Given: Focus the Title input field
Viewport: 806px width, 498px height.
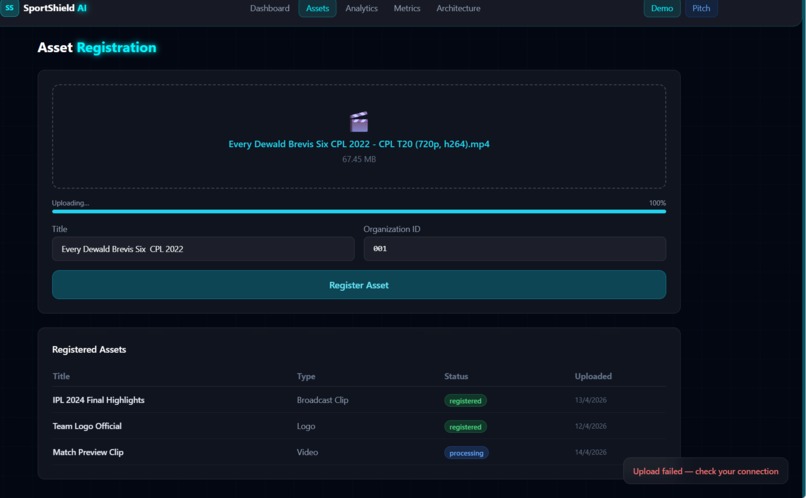Looking at the screenshot, I should (x=203, y=249).
